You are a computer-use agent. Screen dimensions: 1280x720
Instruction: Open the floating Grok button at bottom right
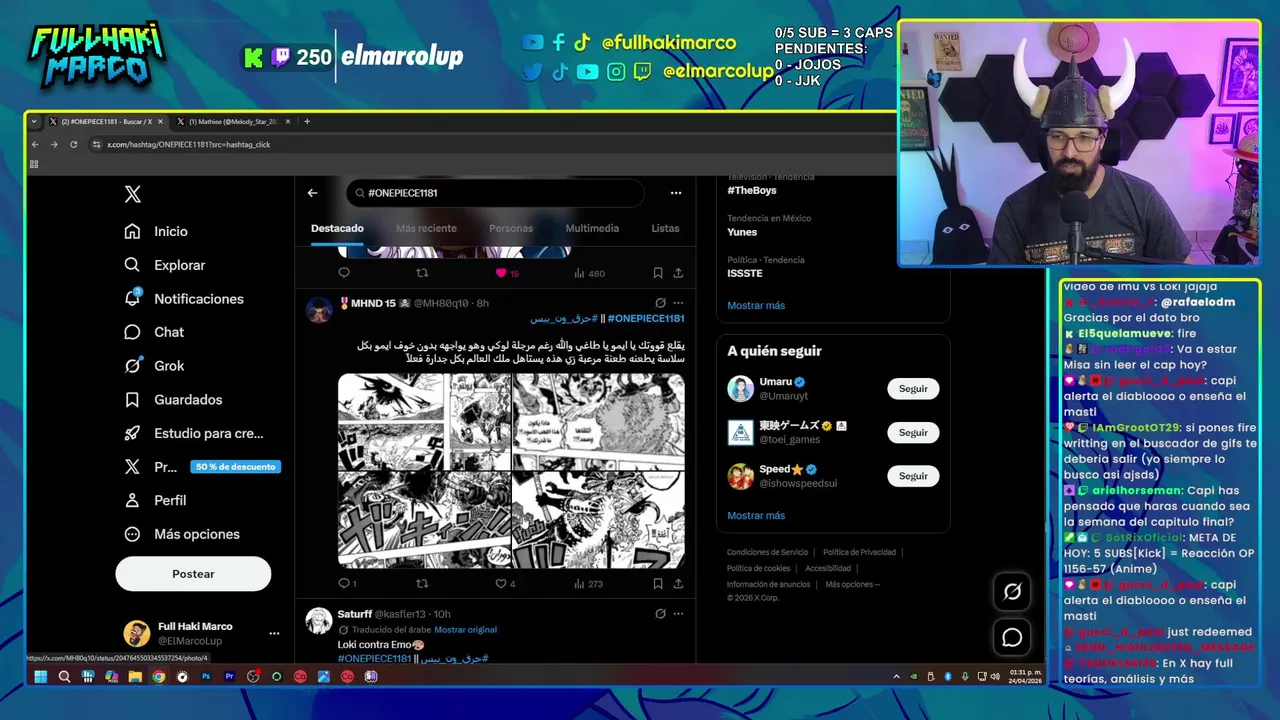pos(1012,592)
